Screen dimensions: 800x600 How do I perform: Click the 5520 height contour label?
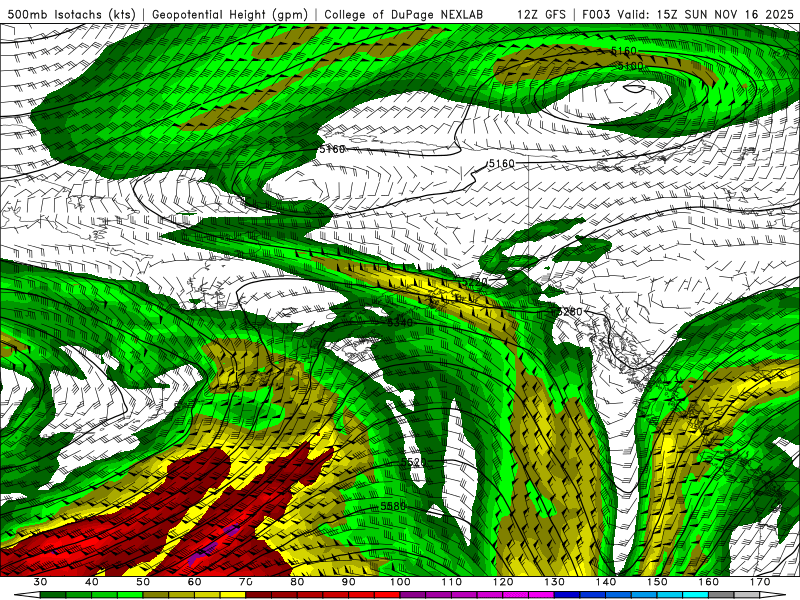tap(413, 462)
